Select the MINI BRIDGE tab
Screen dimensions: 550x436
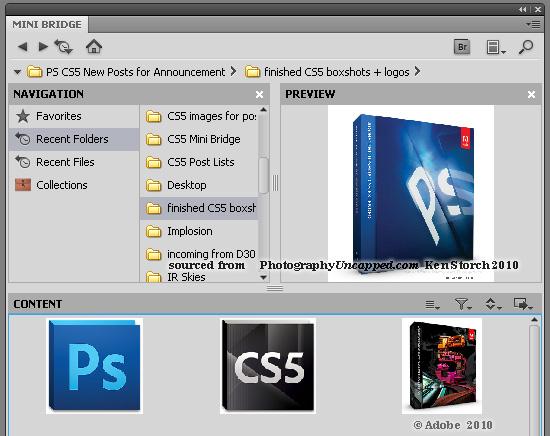click(47, 25)
